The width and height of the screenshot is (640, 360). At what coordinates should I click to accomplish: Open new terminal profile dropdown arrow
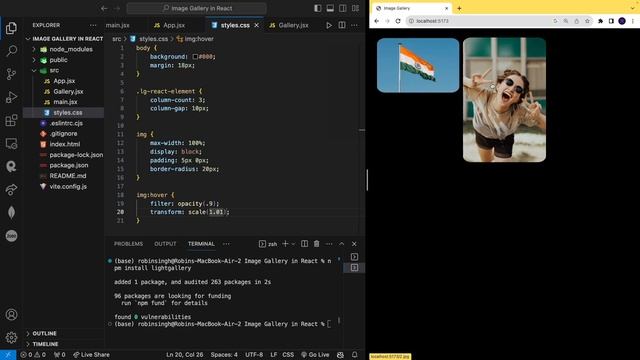click(x=293, y=244)
